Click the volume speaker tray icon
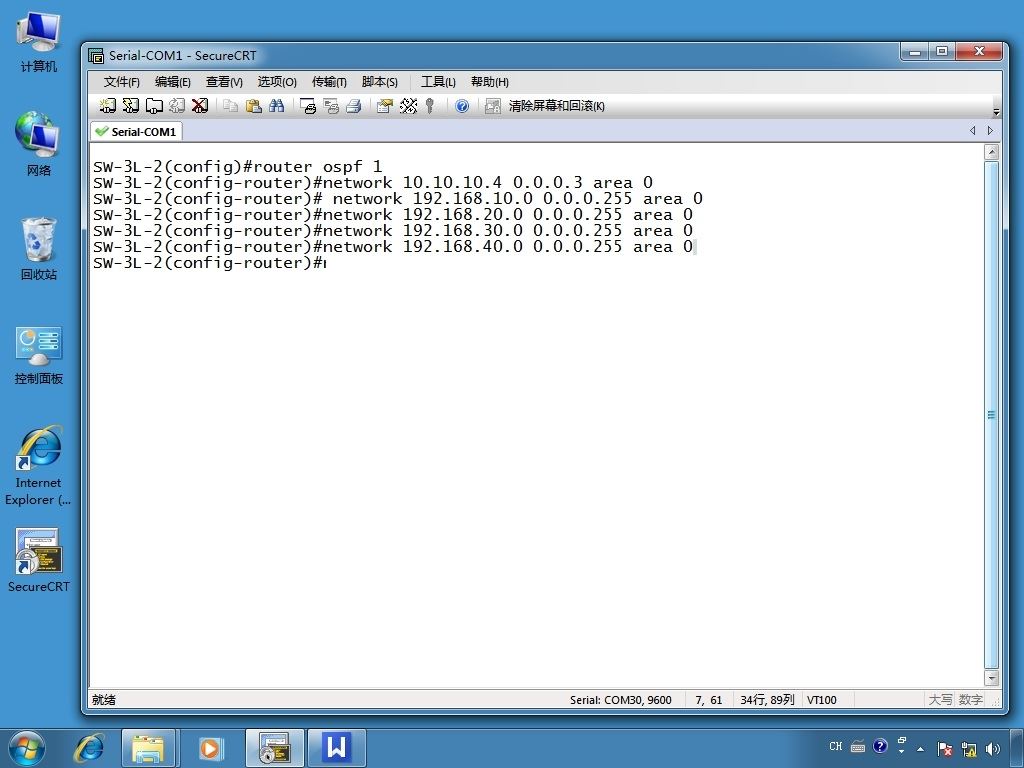 [993, 748]
